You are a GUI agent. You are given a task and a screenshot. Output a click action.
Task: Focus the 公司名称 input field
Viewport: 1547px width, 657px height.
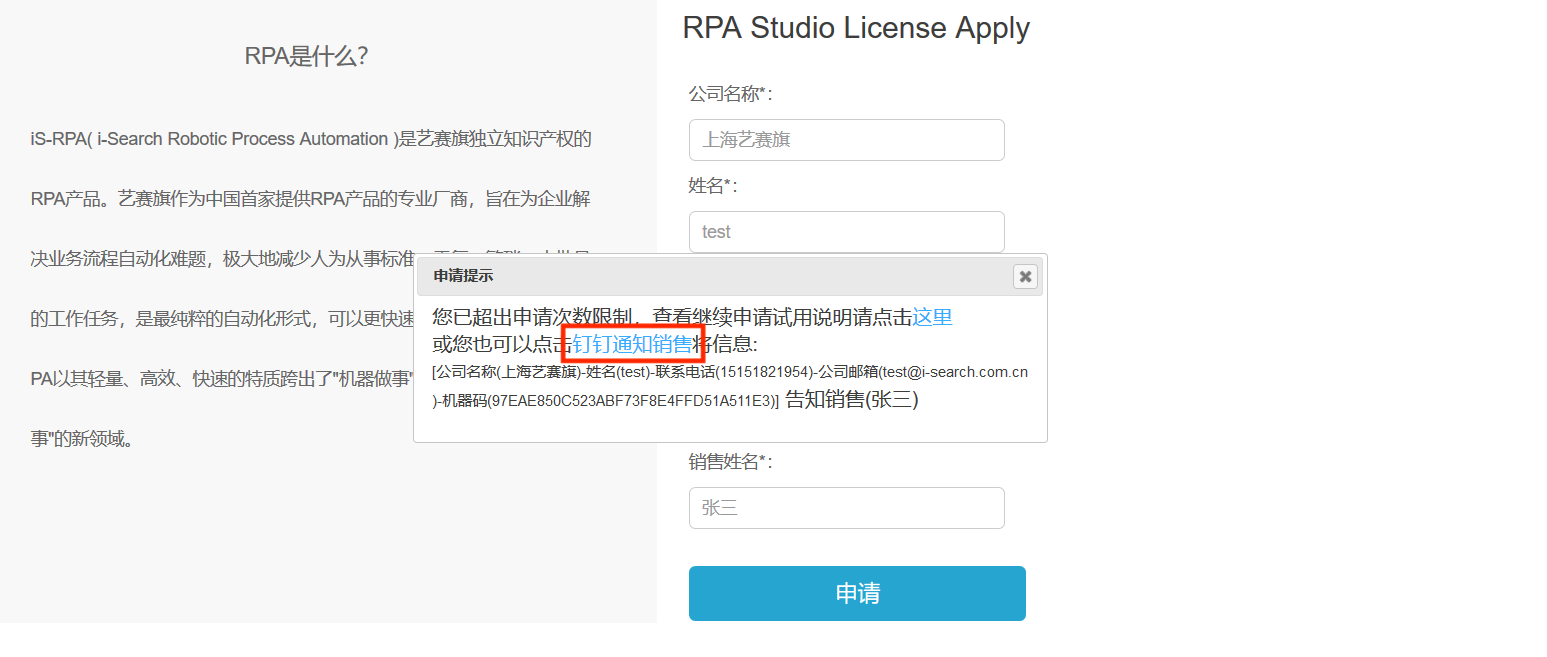coord(846,140)
